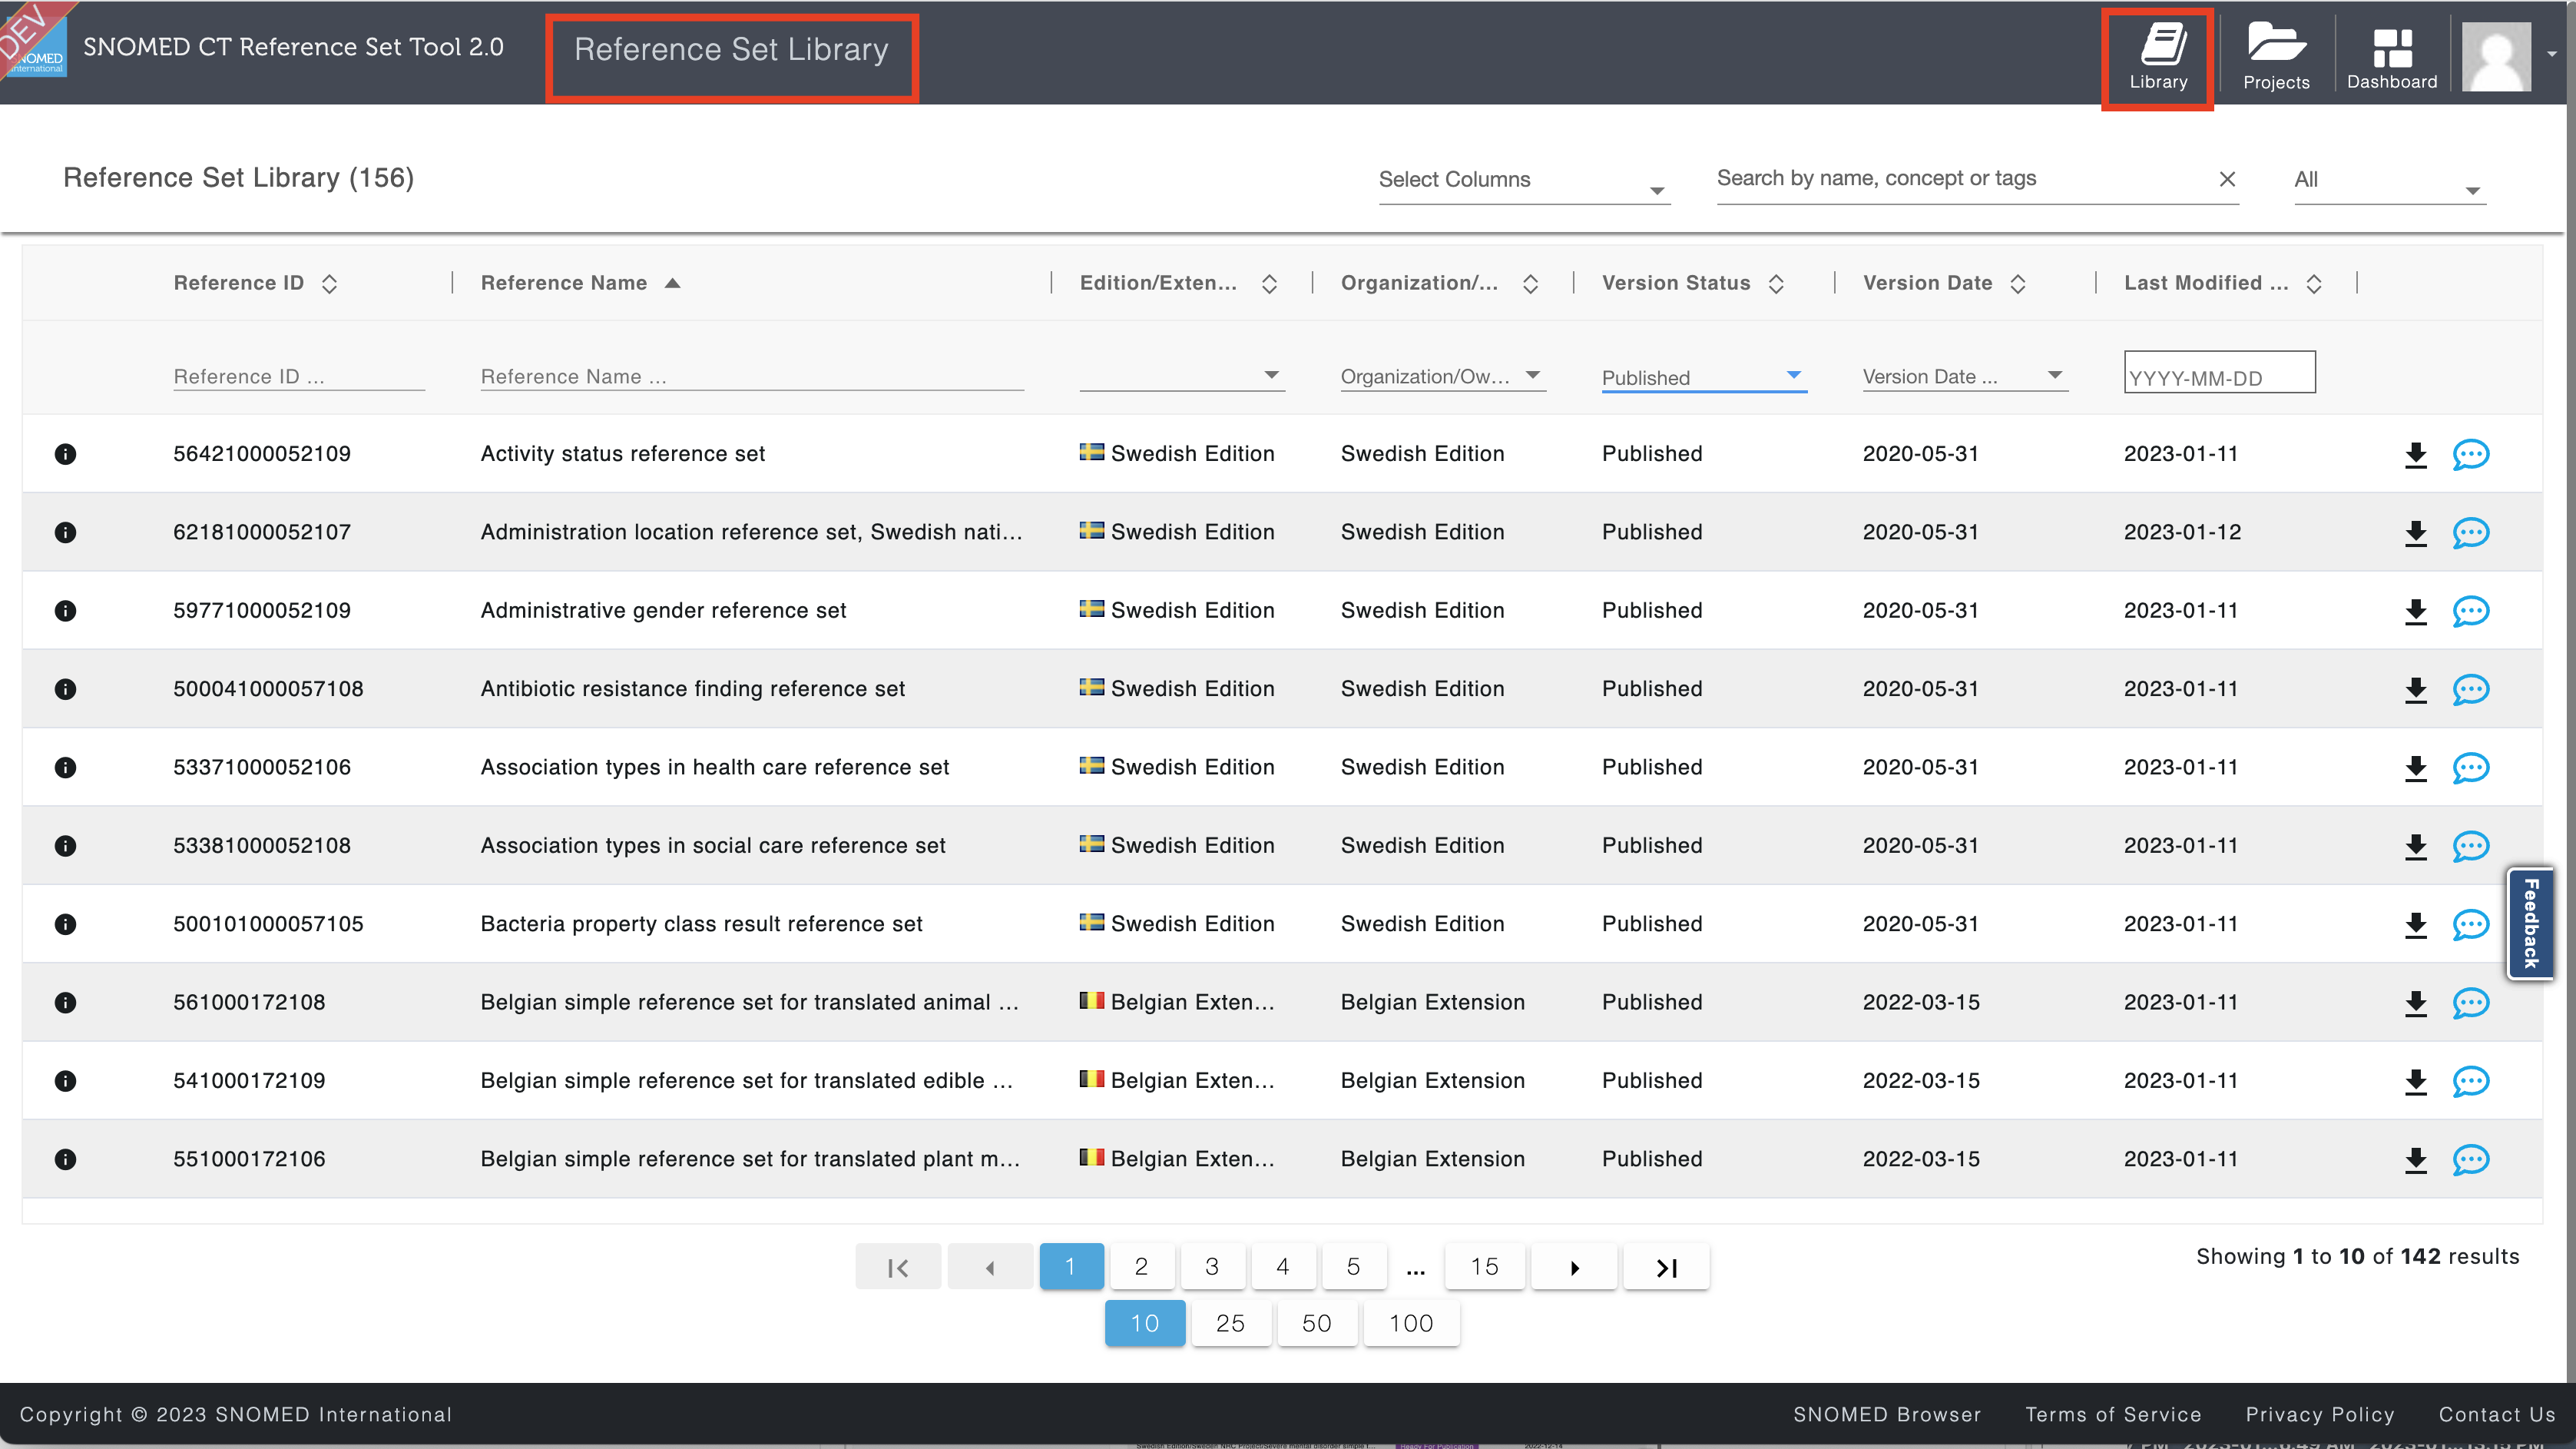Open the Feedback side tab
Screen dimensions: 2576x1449
coord(2530,923)
